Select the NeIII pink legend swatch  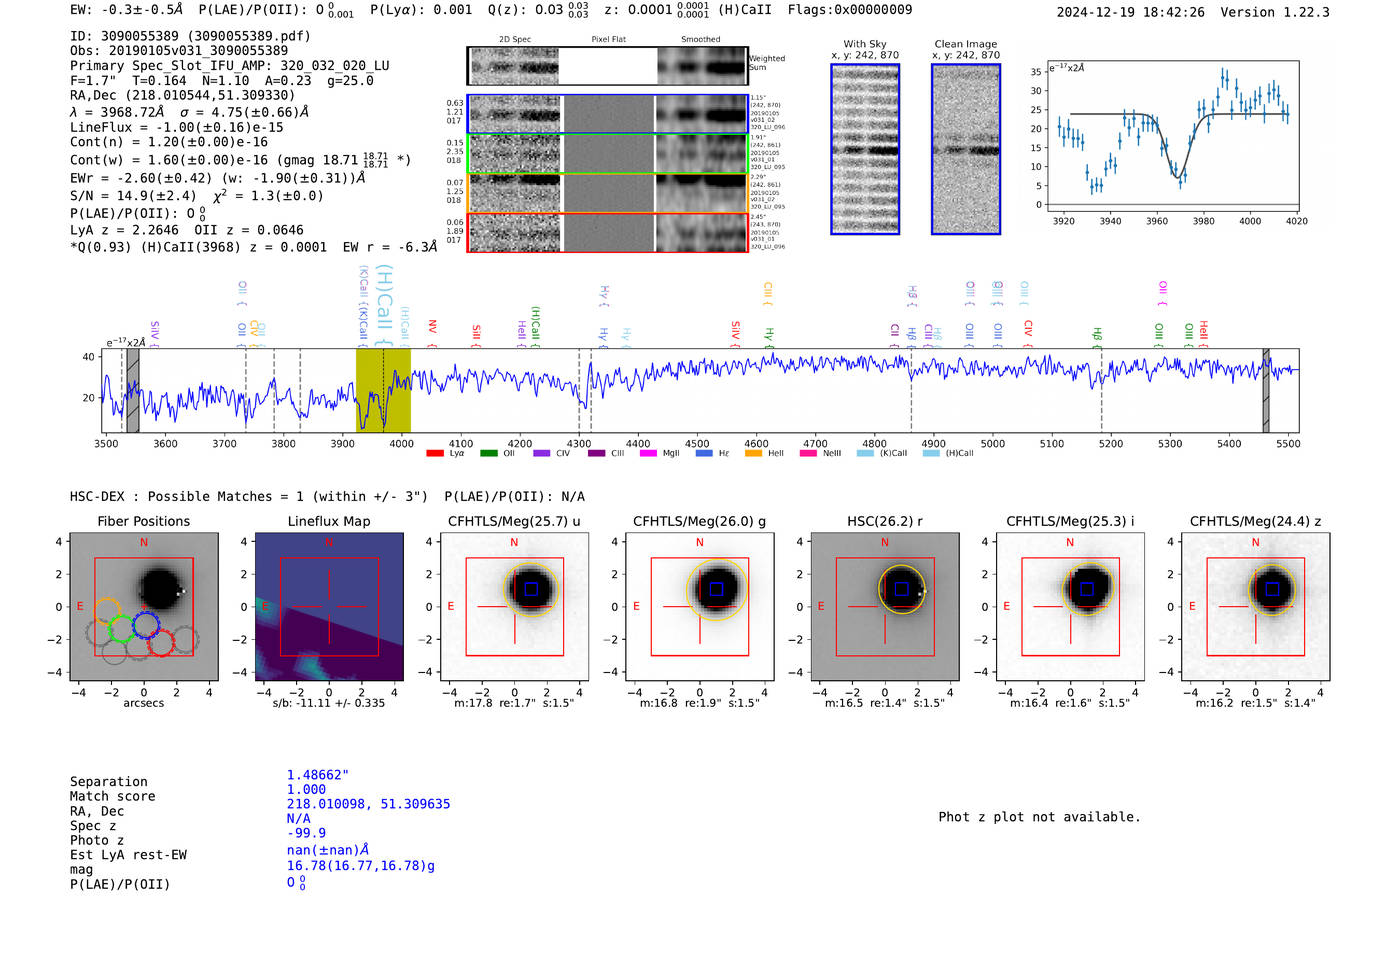[x=808, y=453]
